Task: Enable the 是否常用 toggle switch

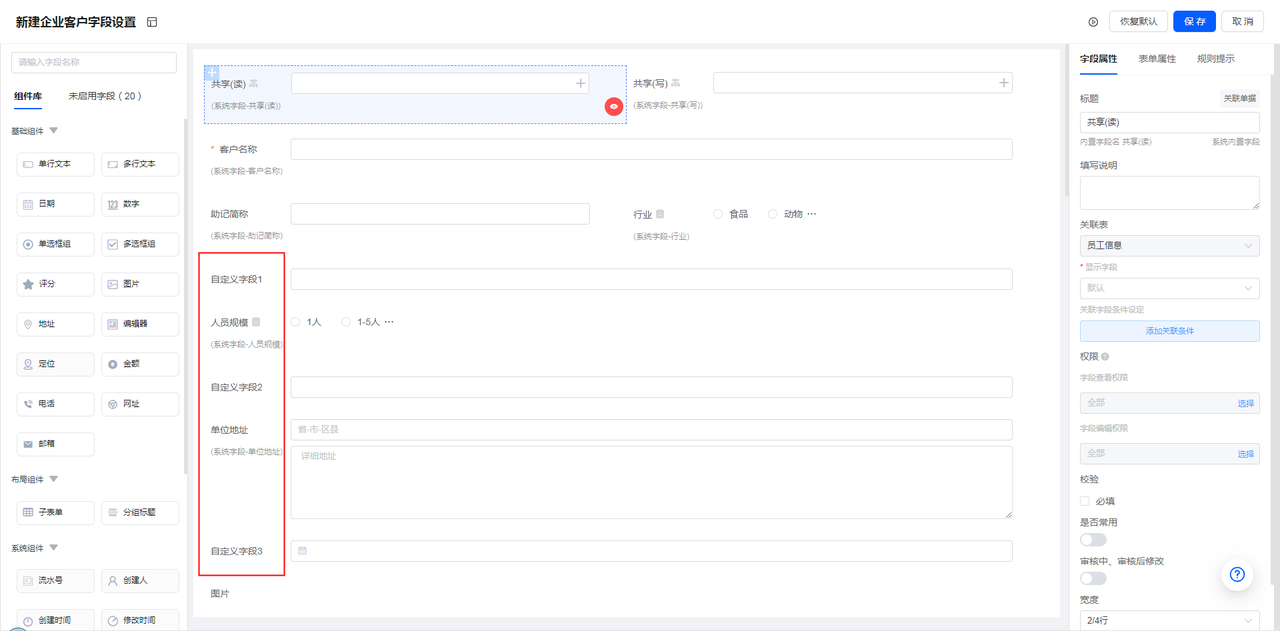Action: coord(1093,540)
